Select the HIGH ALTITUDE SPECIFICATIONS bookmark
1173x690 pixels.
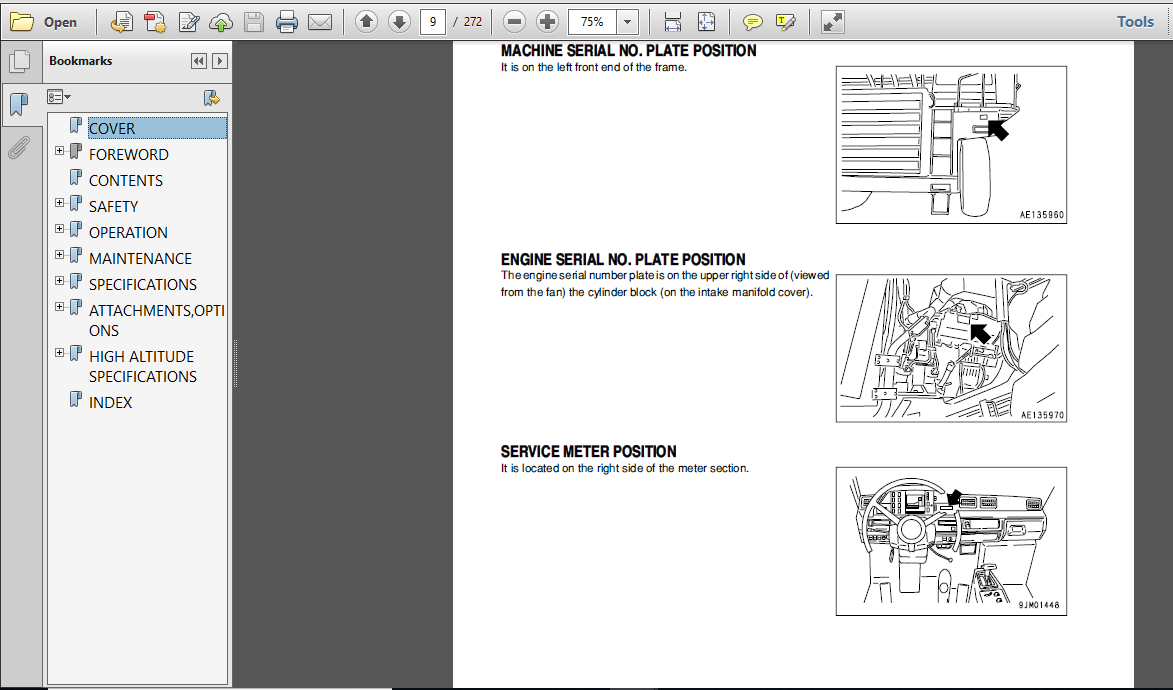click(143, 367)
